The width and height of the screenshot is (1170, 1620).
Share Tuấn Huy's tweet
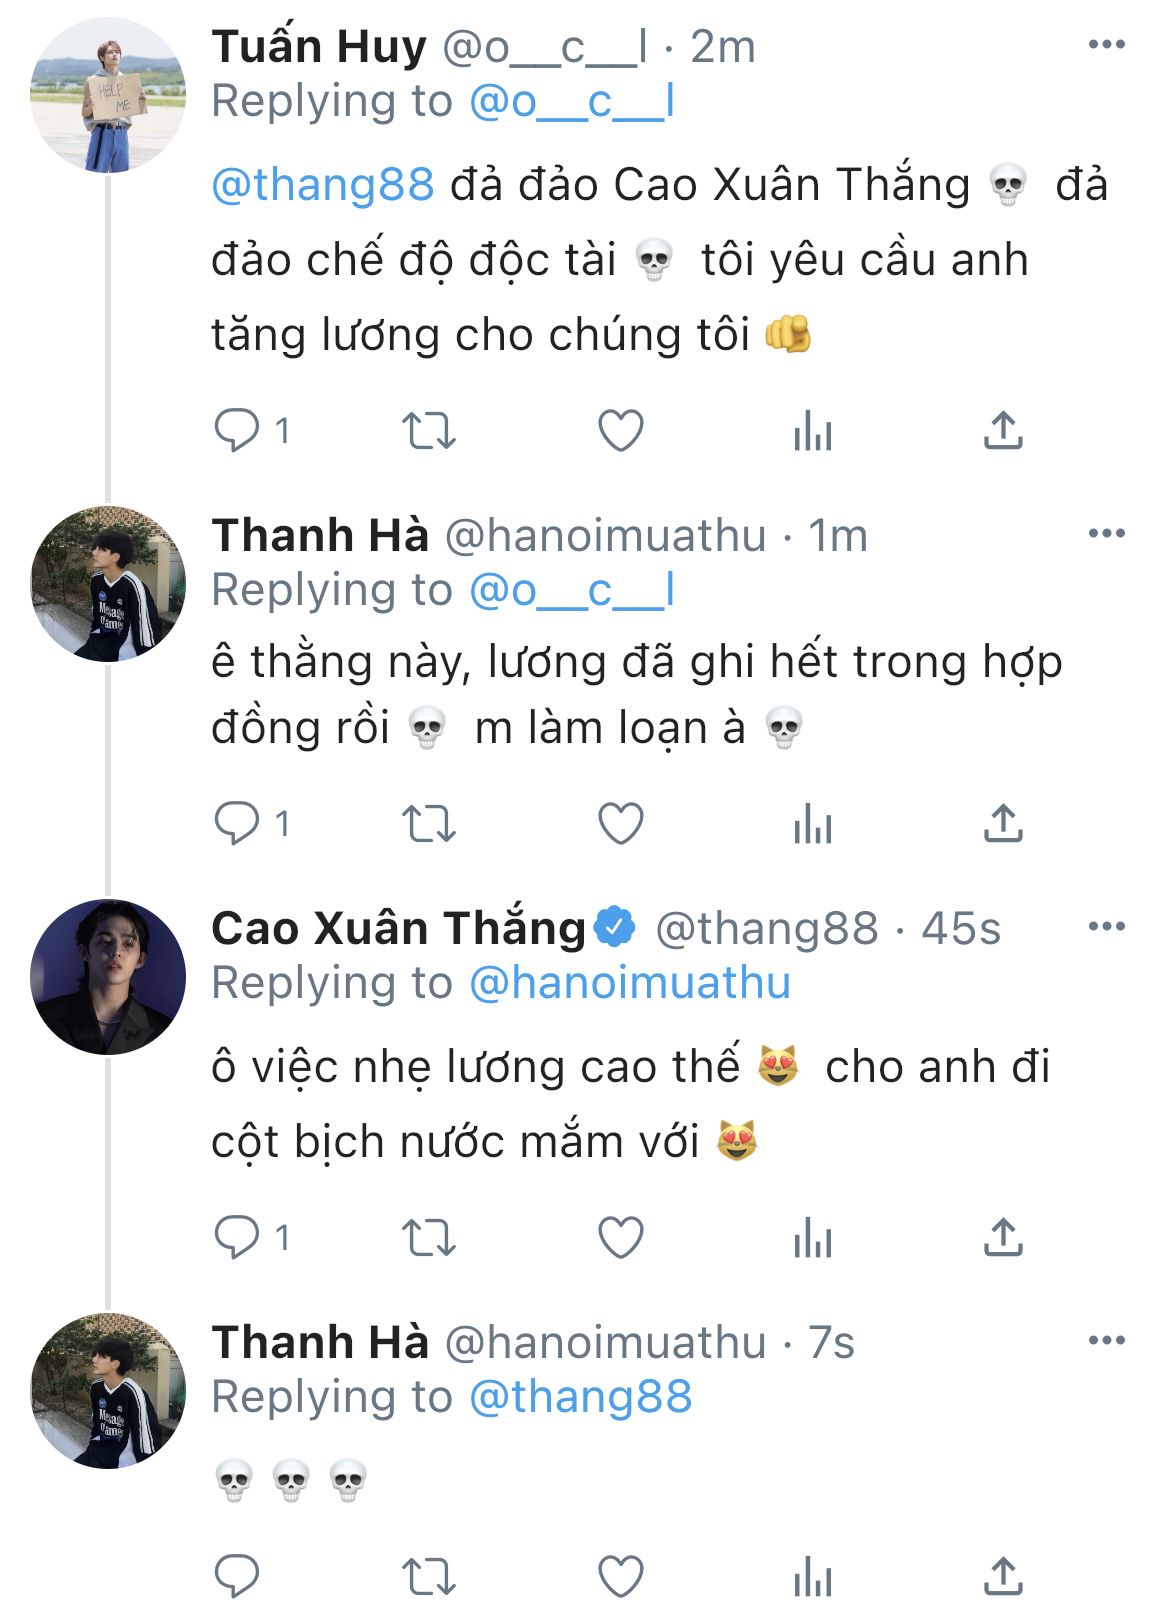coord(1003,431)
